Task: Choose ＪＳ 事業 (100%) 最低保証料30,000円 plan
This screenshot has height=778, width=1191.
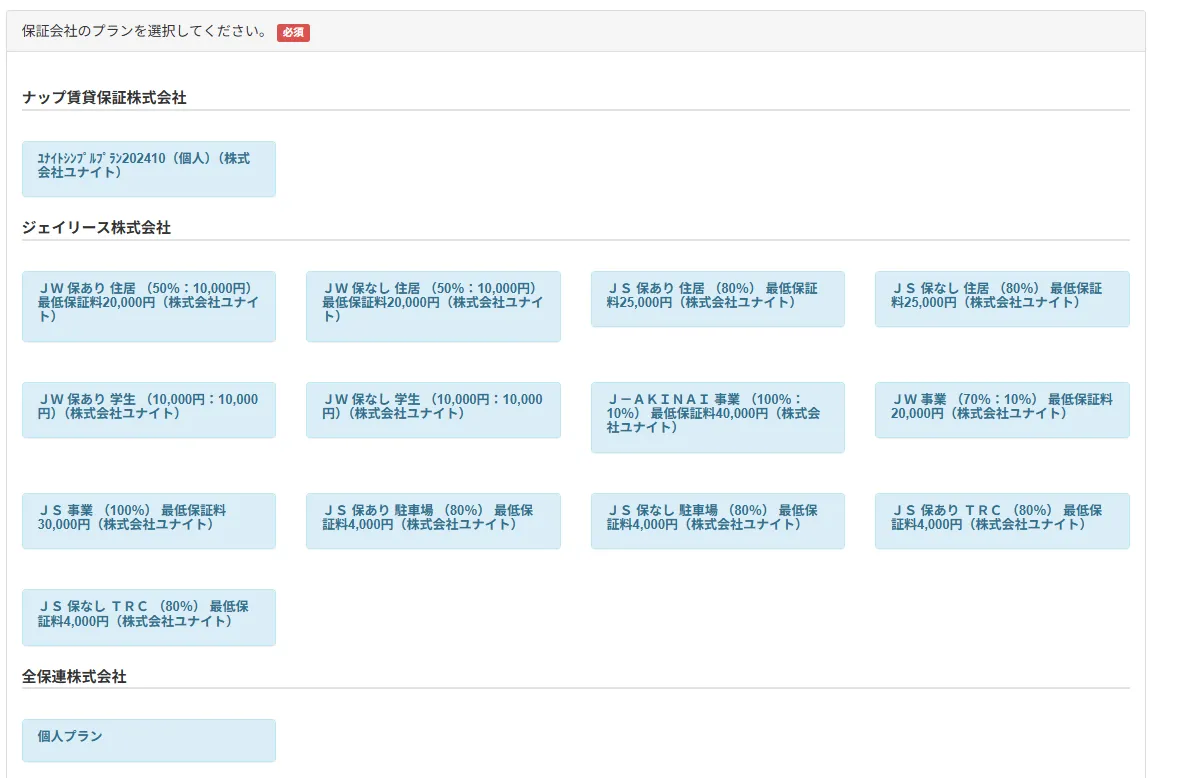Action: point(148,520)
